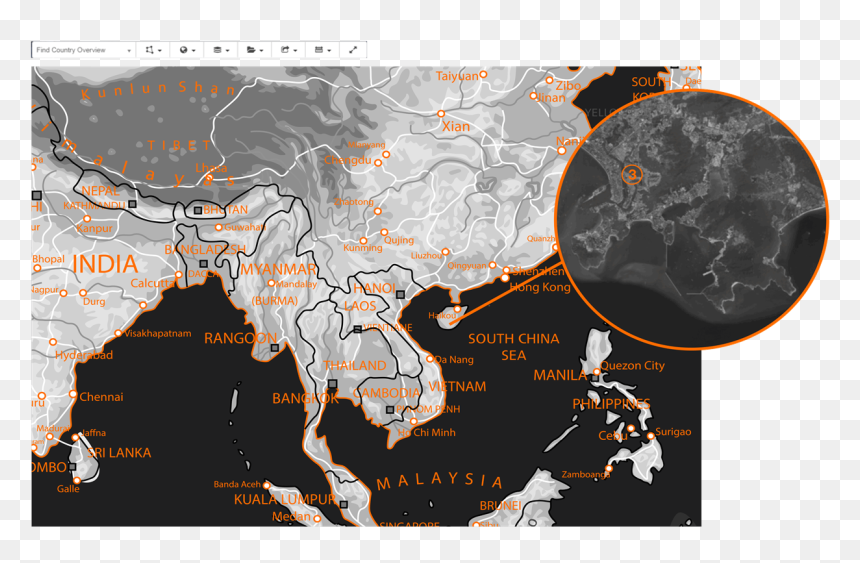Click the Galle city circle marker

[x=77, y=481]
